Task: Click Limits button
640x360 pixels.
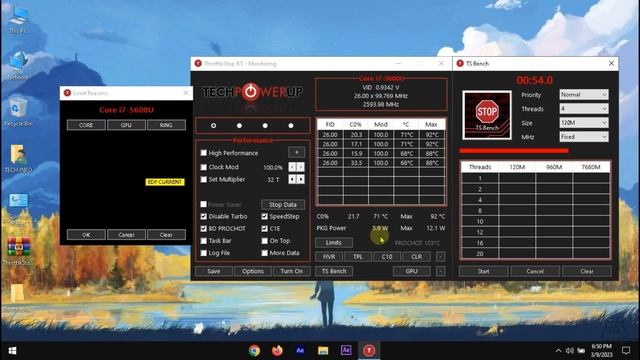Action: click(334, 242)
